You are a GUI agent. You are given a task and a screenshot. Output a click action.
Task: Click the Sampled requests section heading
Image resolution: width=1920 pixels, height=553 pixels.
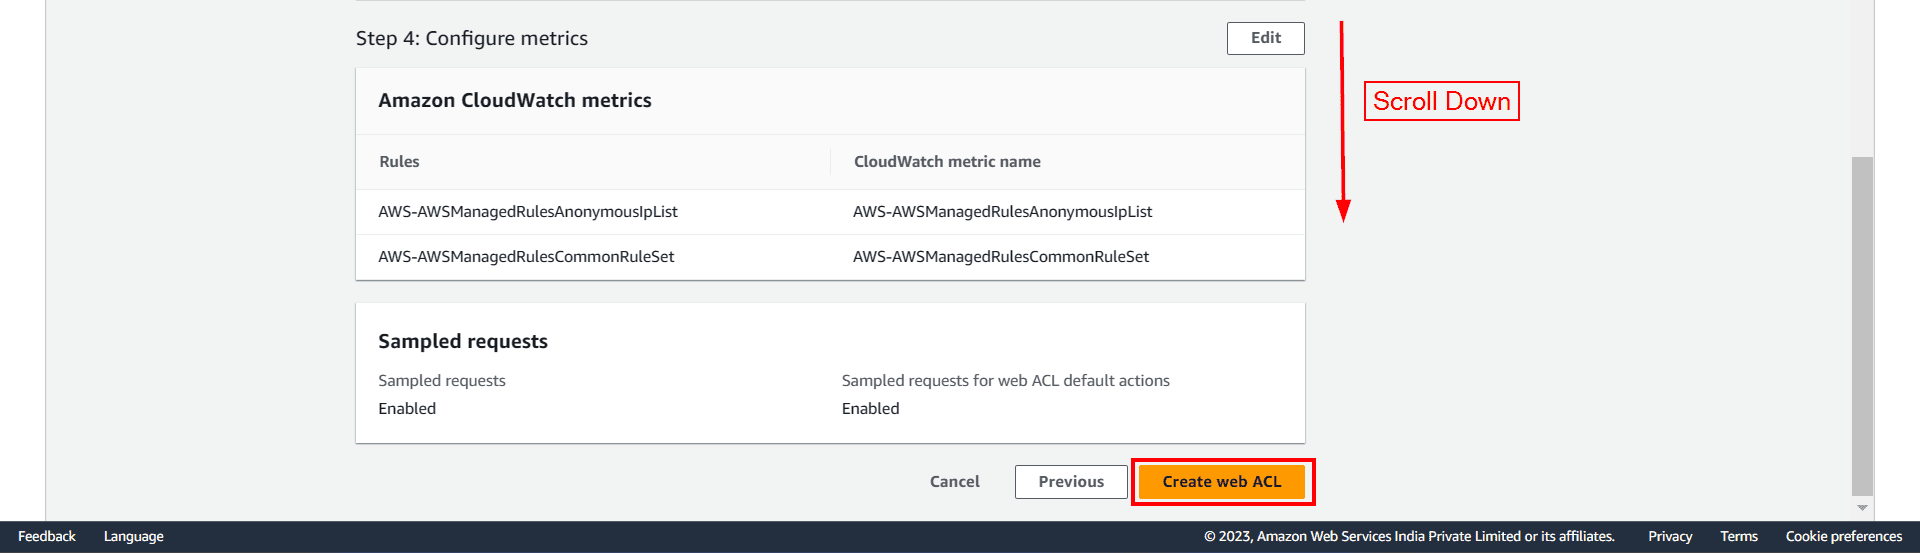pos(463,342)
